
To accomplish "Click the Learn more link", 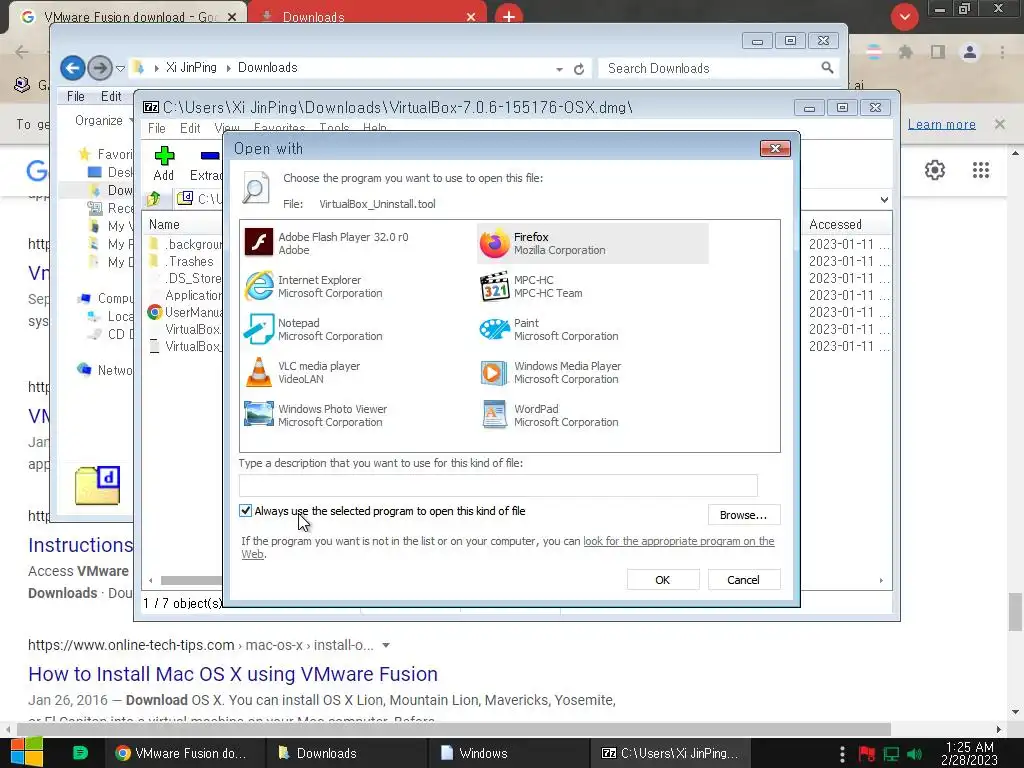I will point(941,124).
